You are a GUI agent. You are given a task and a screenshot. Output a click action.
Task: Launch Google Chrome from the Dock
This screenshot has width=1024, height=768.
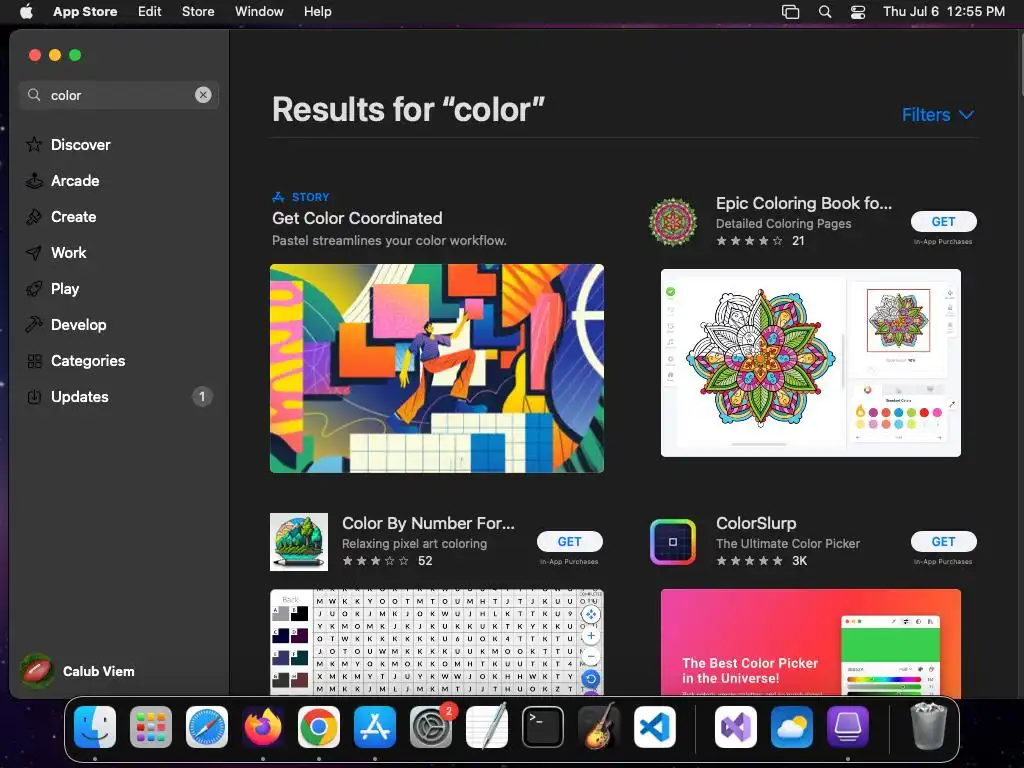319,727
